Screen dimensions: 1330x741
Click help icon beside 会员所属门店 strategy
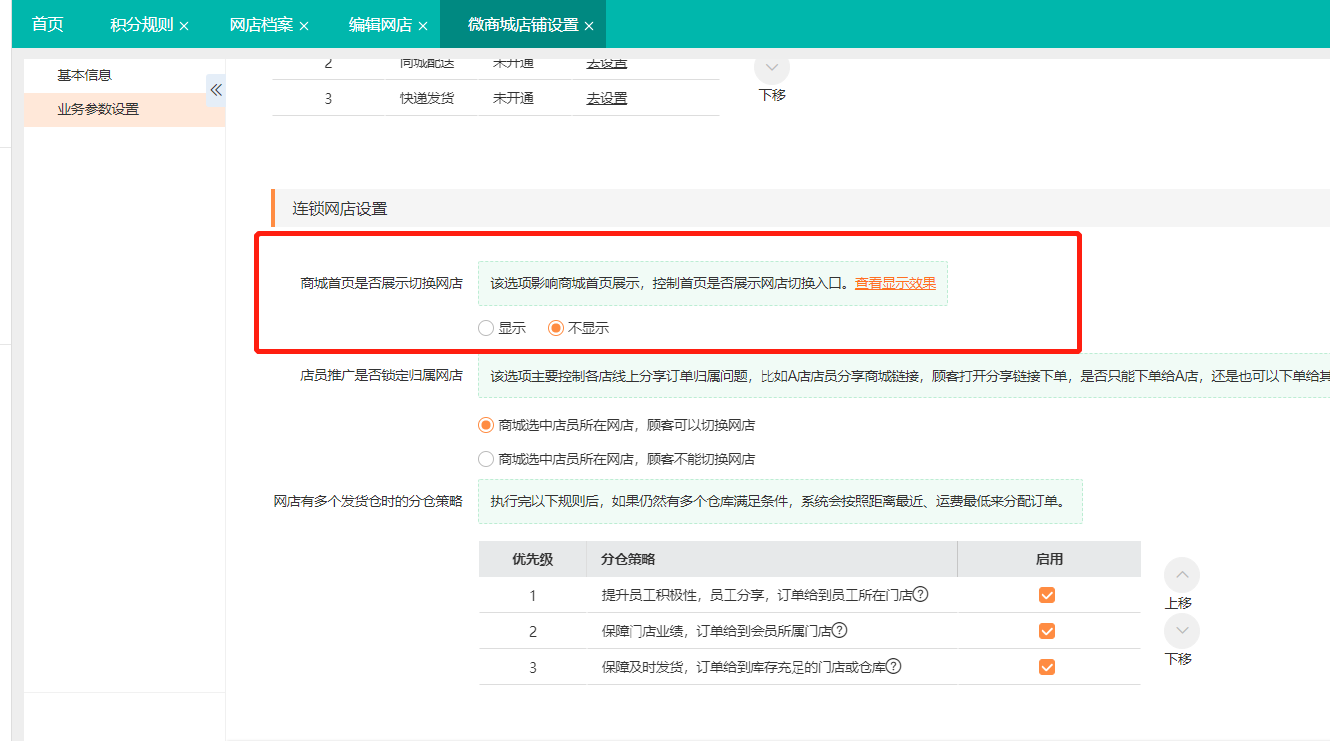[x=840, y=630]
